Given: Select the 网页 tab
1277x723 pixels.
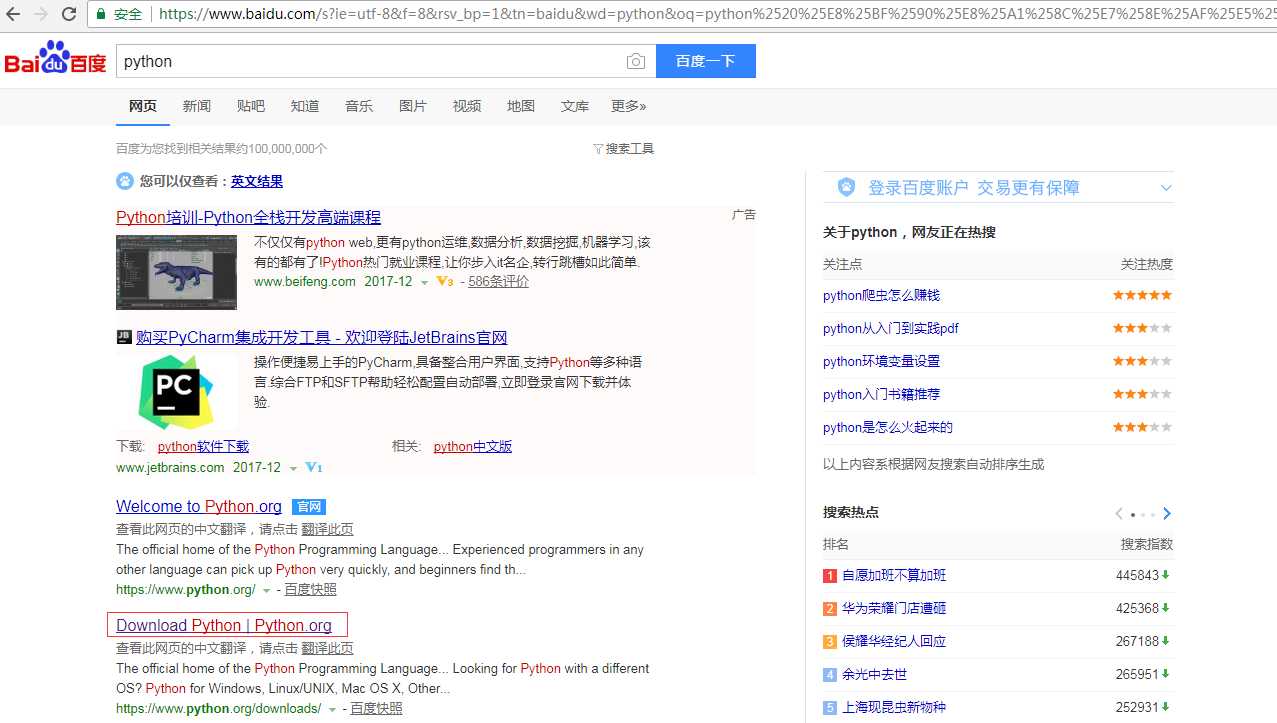Looking at the screenshot, I should [x=143, y=106].
